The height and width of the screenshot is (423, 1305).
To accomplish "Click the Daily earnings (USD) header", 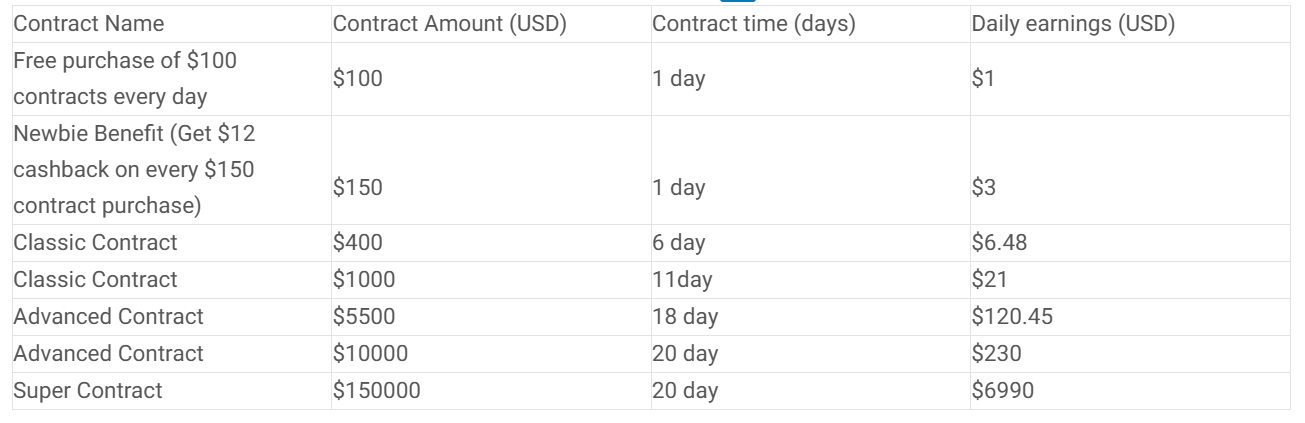I will pos(1073,24).
